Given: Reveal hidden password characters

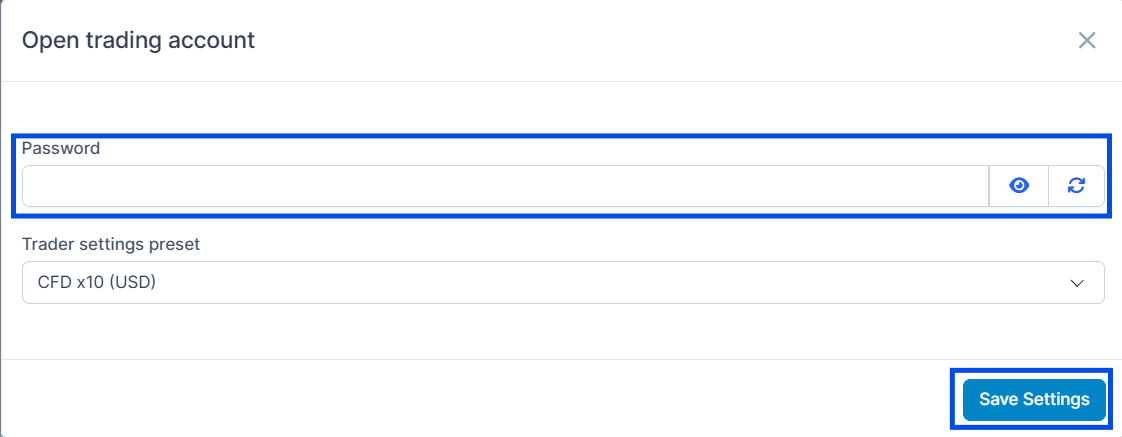Looking at the screenshot, I should [x=1018, y=186].
